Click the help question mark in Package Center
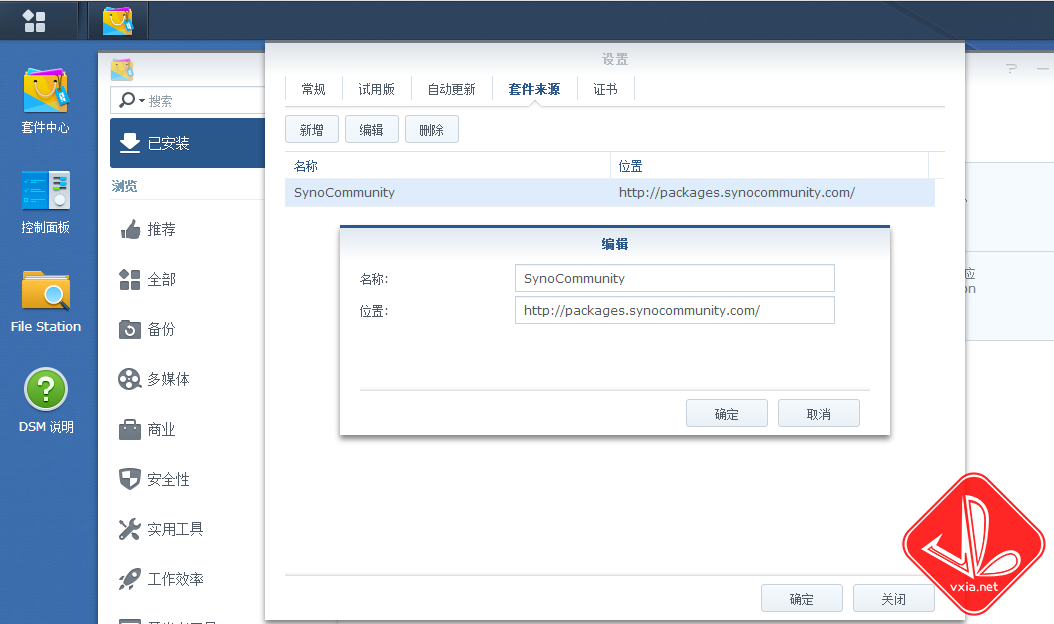The image size is (1054, 624). (x=1011, y=69)
